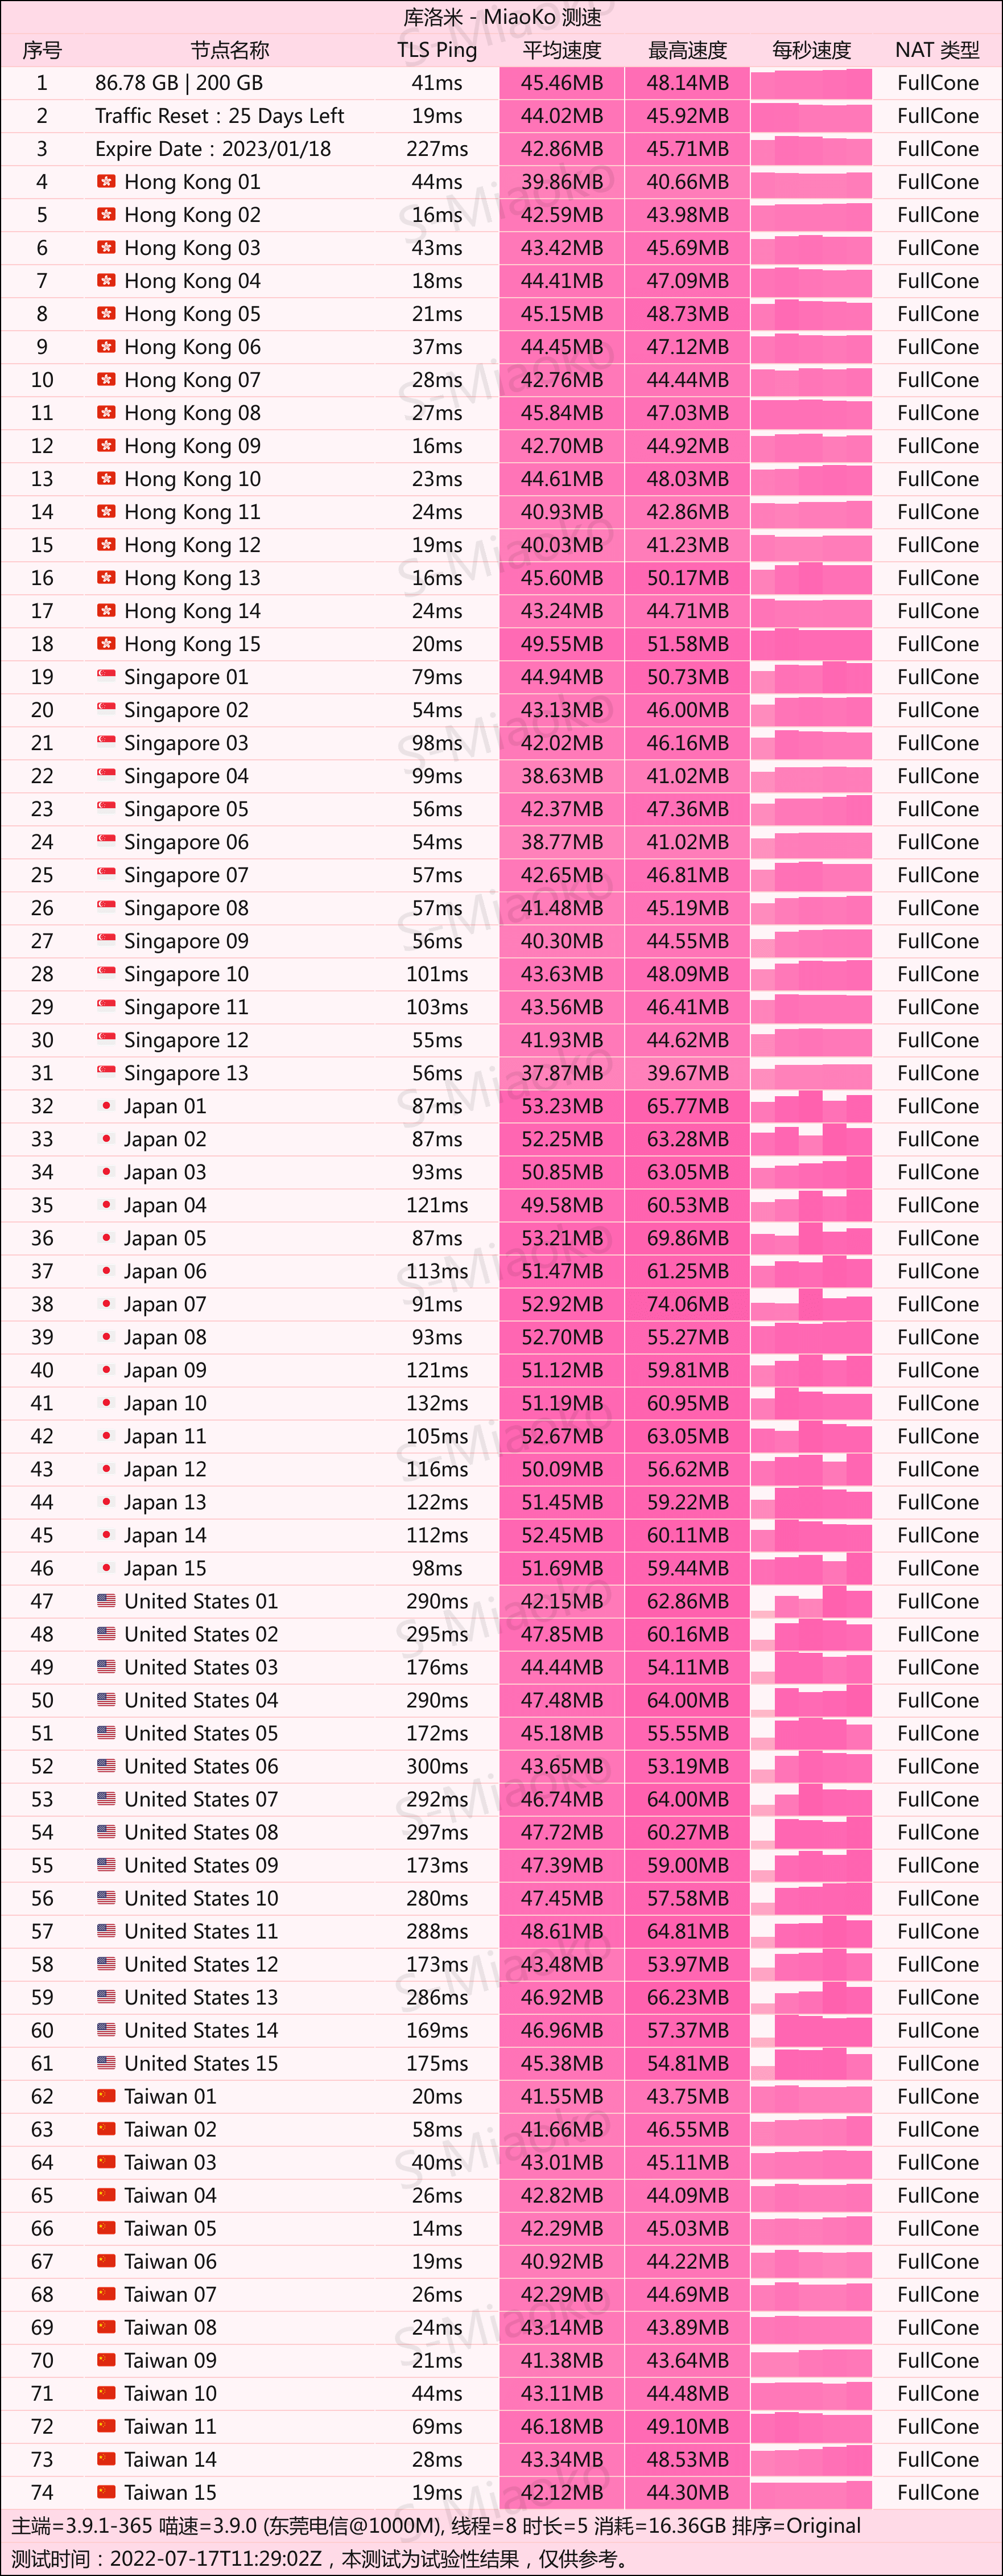Click the Japan 01 flag icon
The width and height of the screenshot is (1003, 2576).
[x=106, y=1105]
